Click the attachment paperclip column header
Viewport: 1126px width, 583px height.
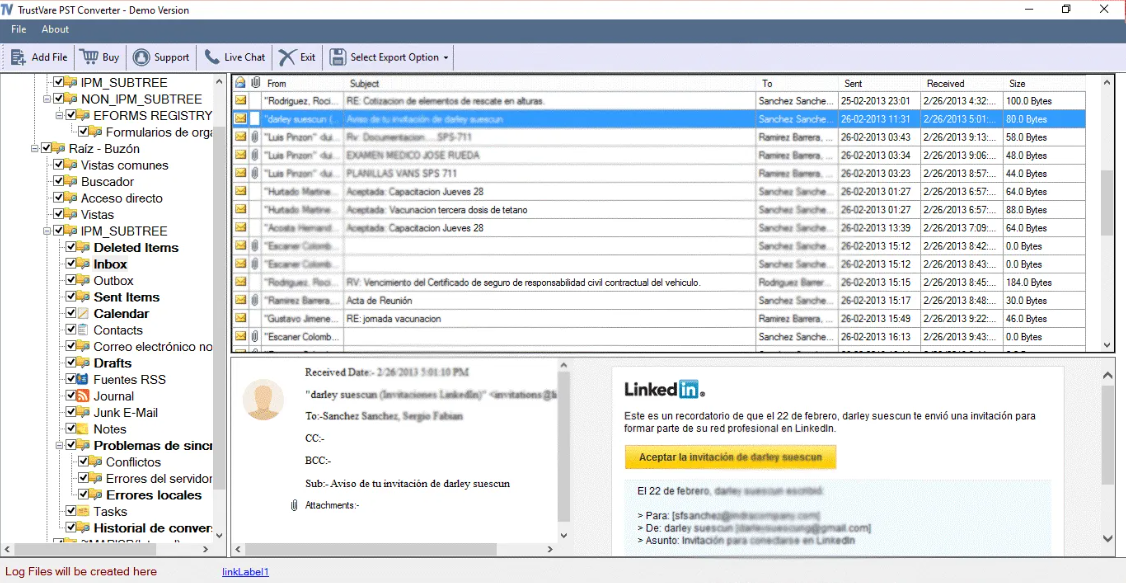coord(255,83)
